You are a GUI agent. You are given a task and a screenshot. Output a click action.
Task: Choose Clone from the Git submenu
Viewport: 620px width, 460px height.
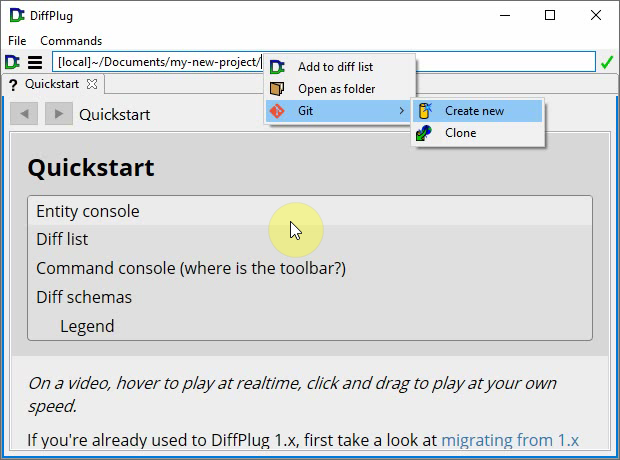coord(460,133)
